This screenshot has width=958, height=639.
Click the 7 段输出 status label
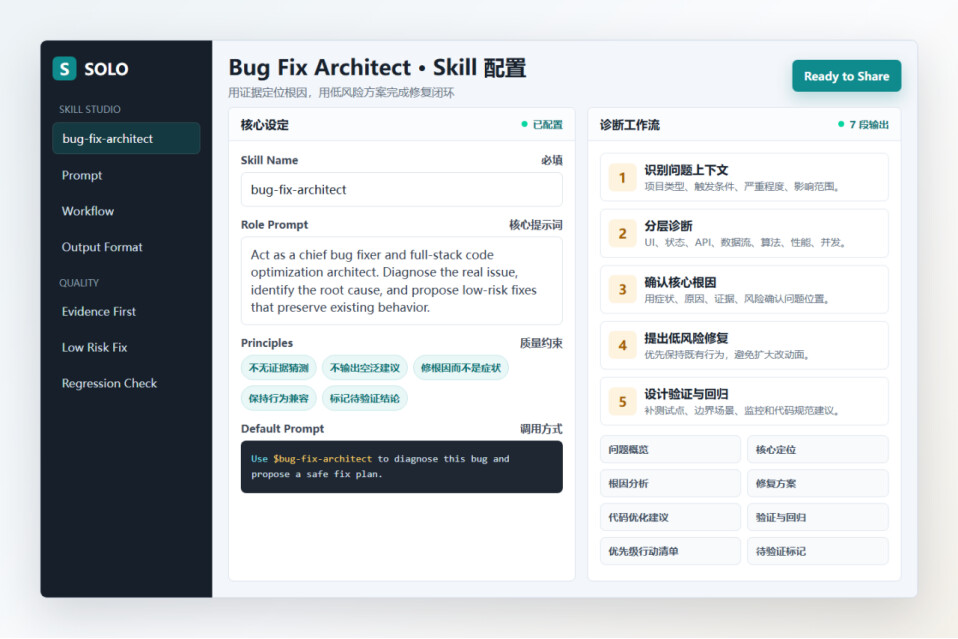[863, 125]
